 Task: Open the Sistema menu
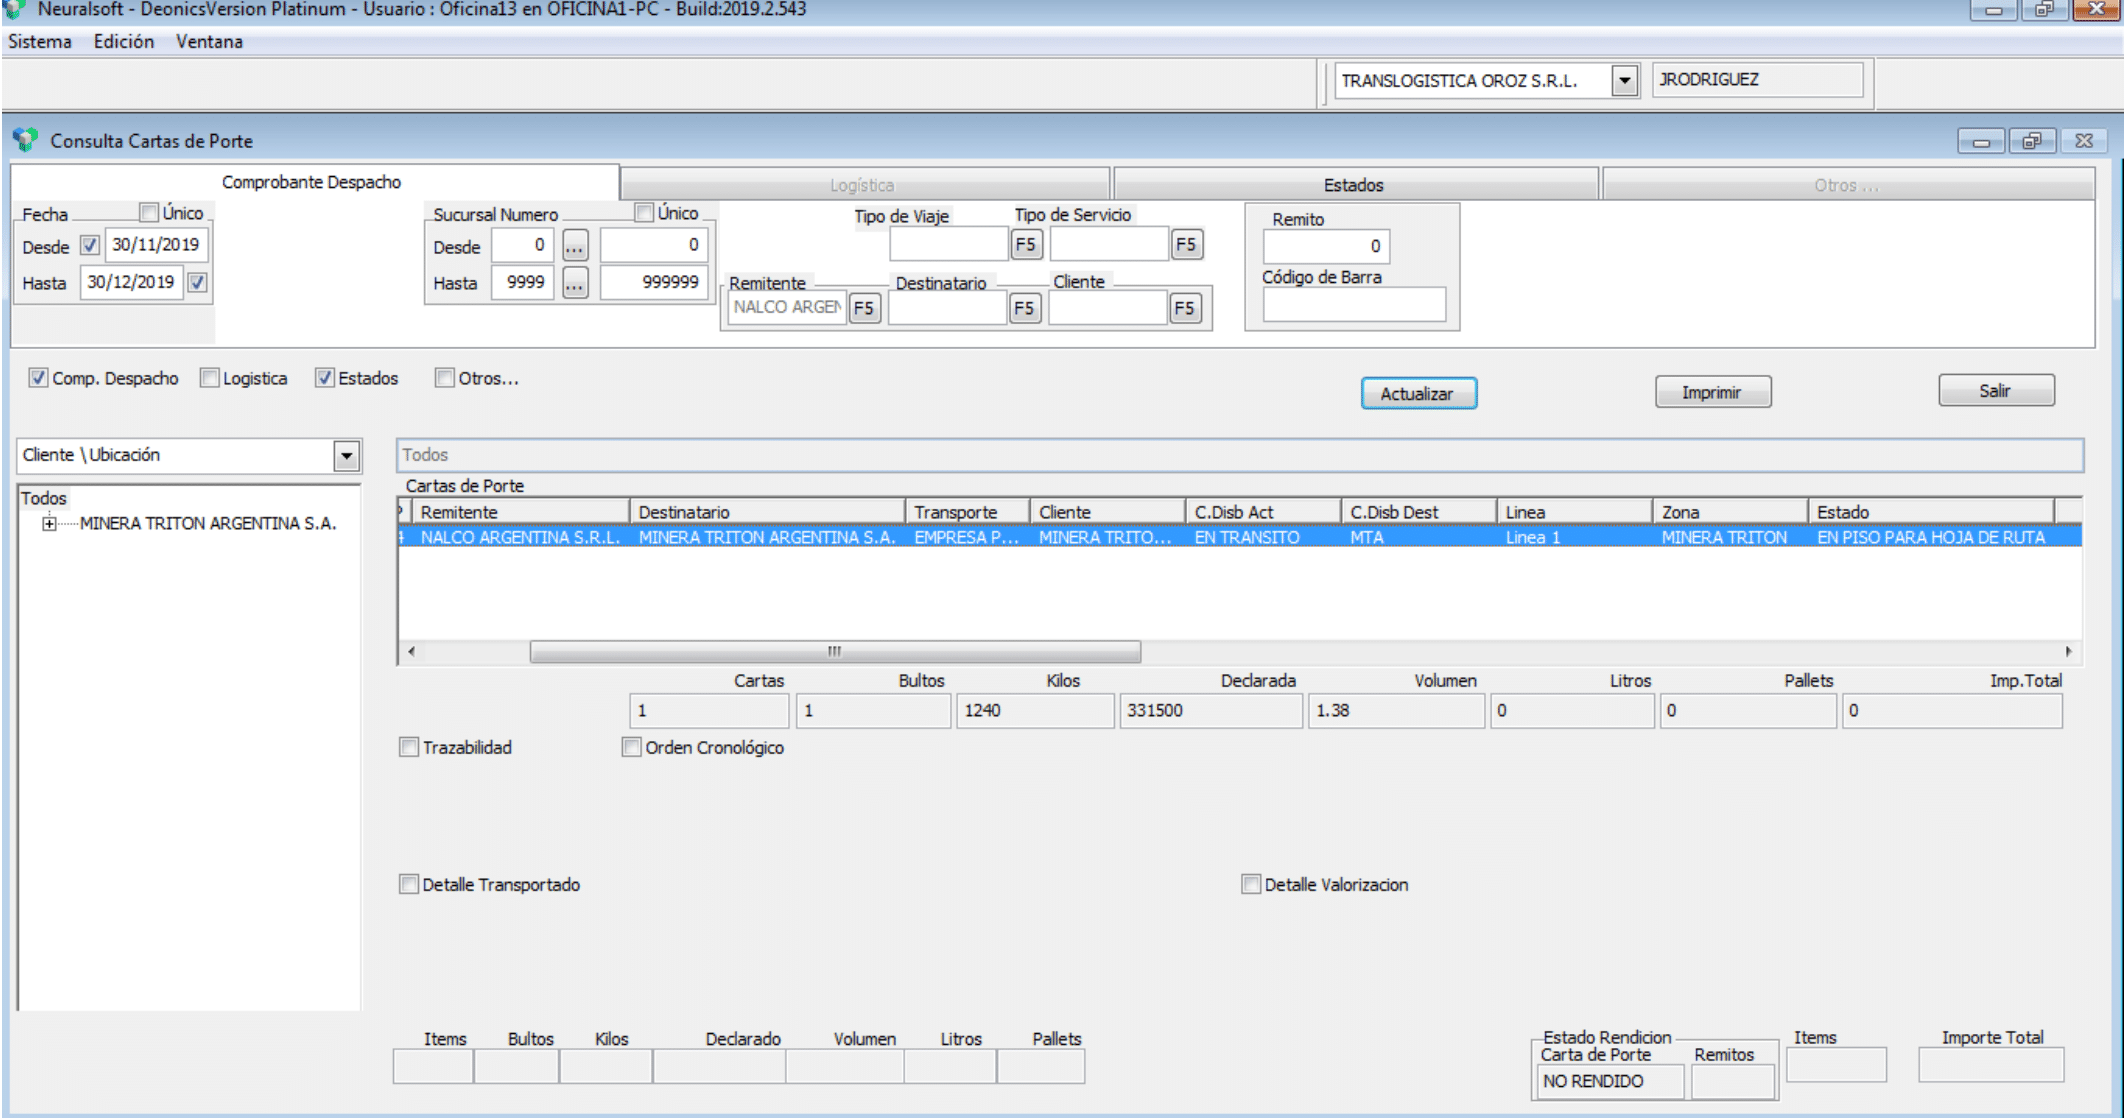[x=40, y=41]
